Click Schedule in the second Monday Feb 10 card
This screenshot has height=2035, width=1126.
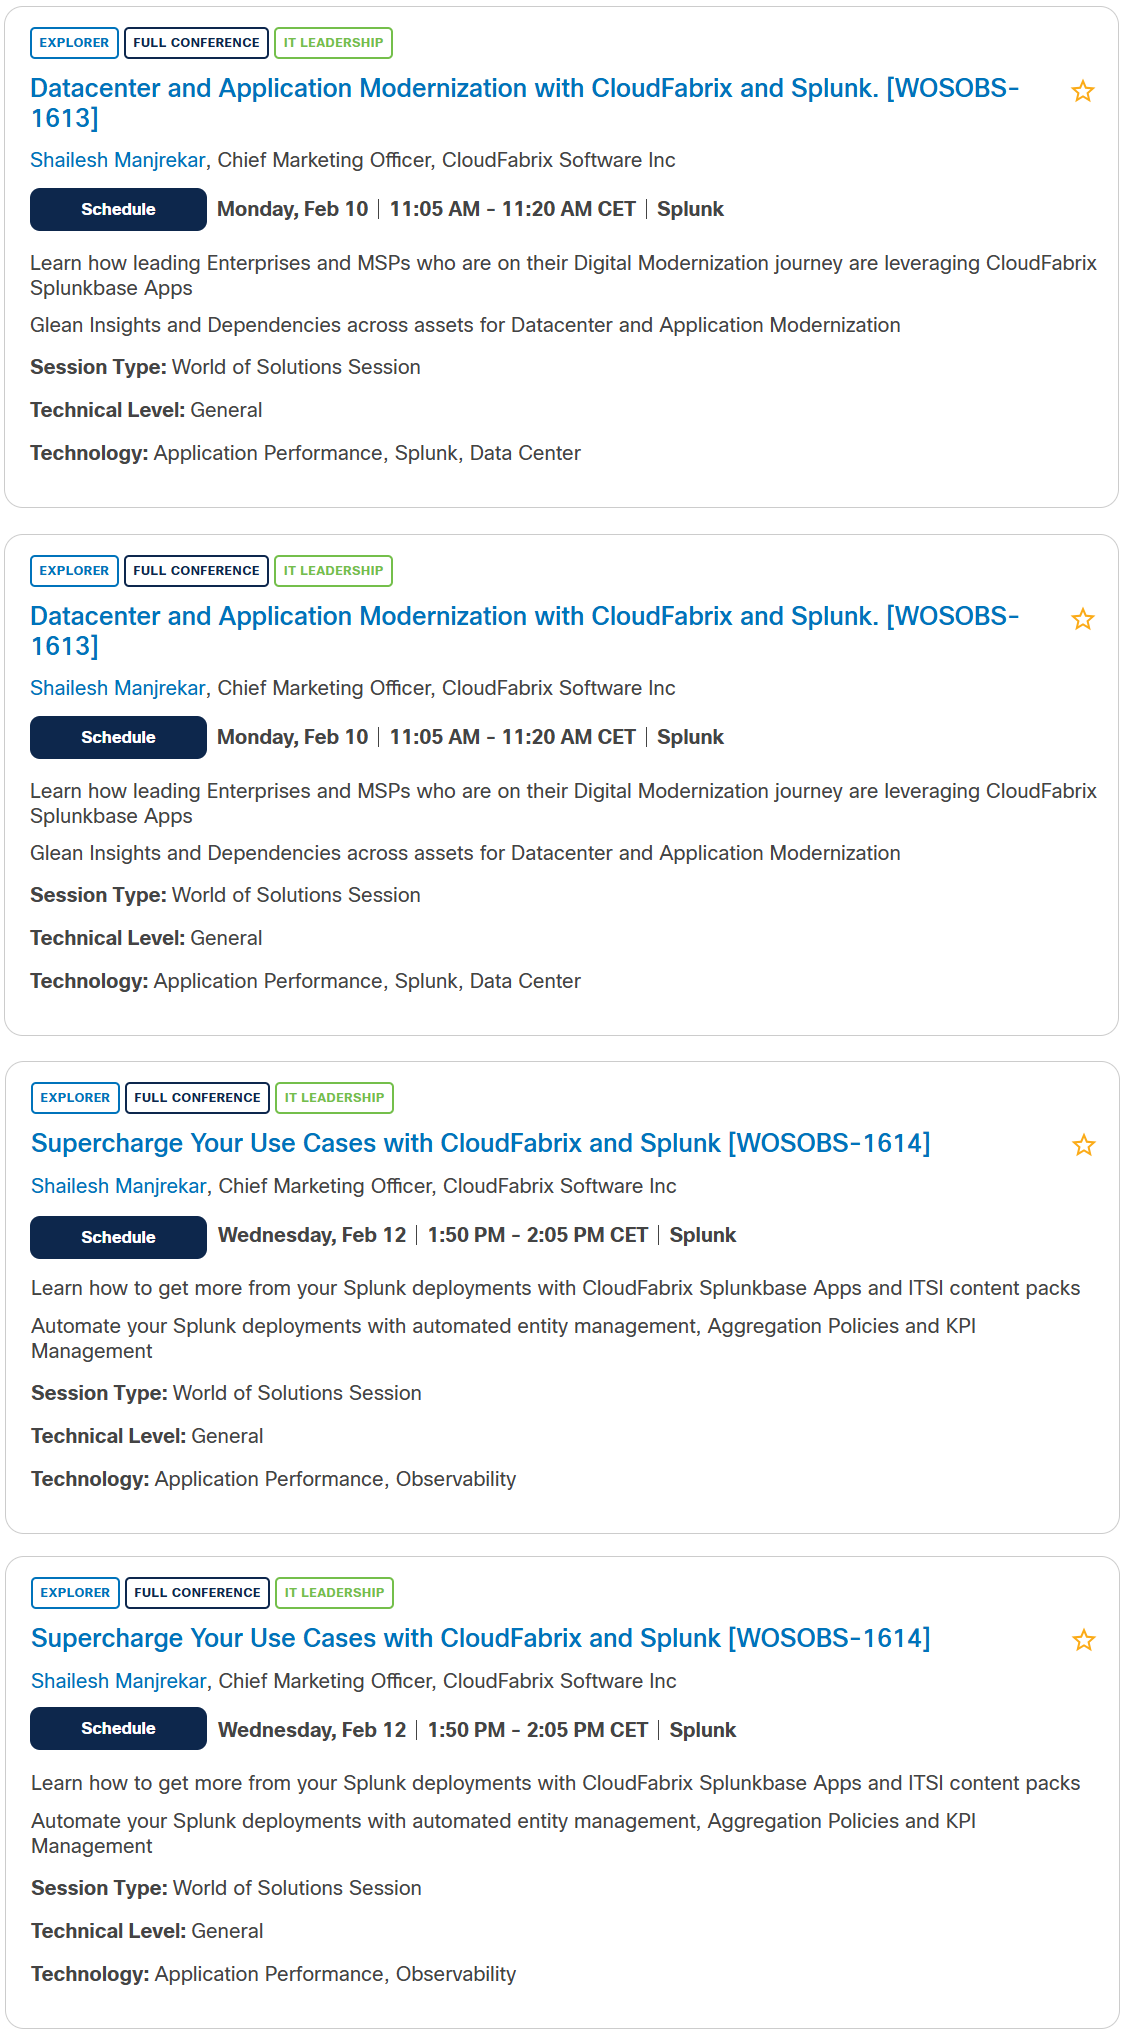118,737
